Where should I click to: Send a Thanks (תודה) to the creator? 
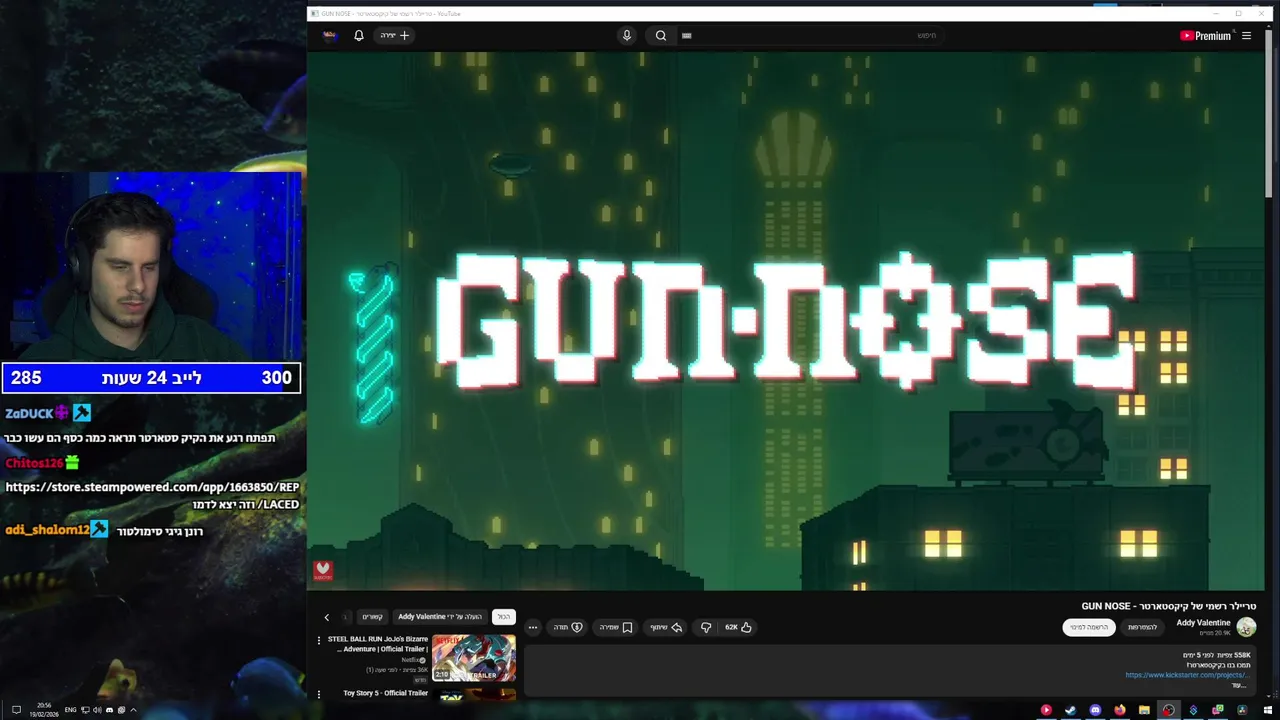[568, 627]
